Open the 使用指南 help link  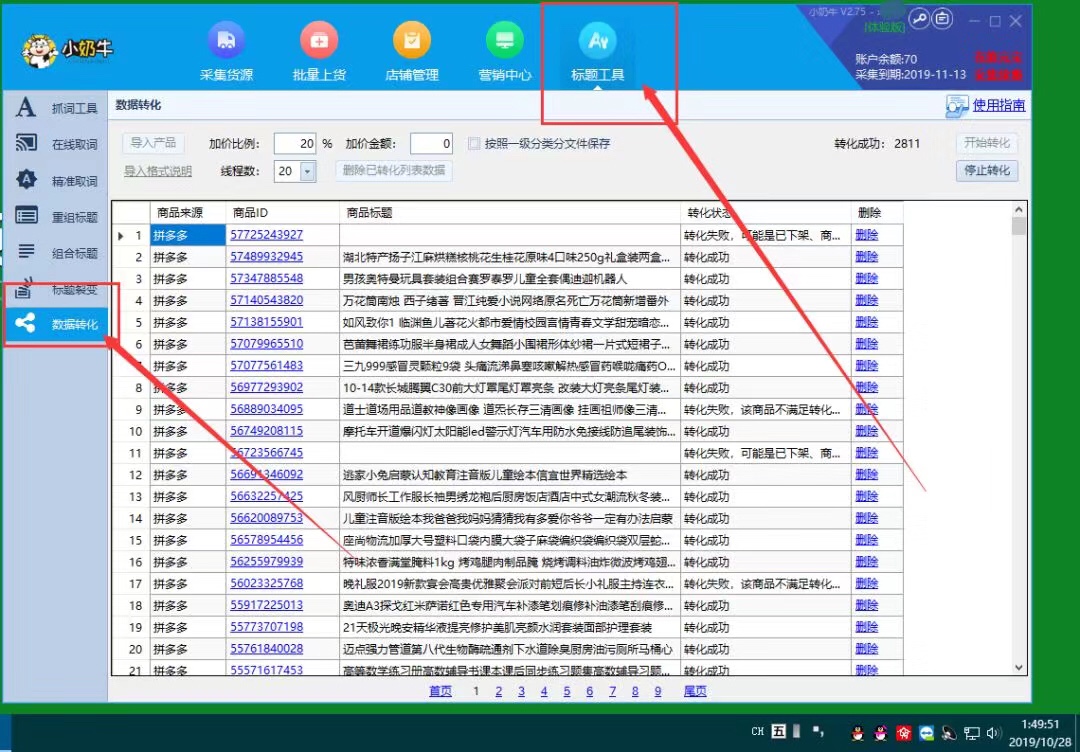coord(998,105)
